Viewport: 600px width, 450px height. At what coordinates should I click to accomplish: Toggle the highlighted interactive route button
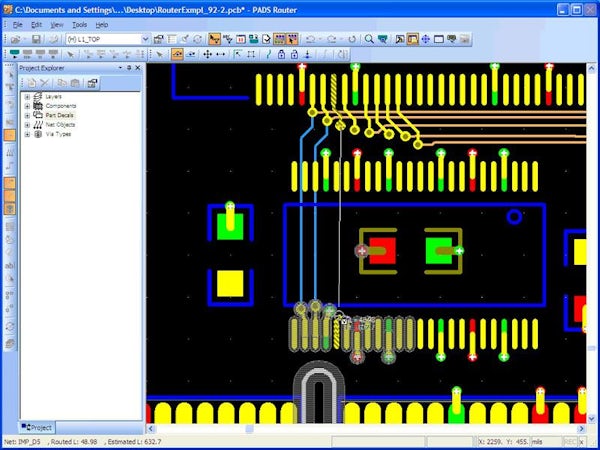click(177, 54)
